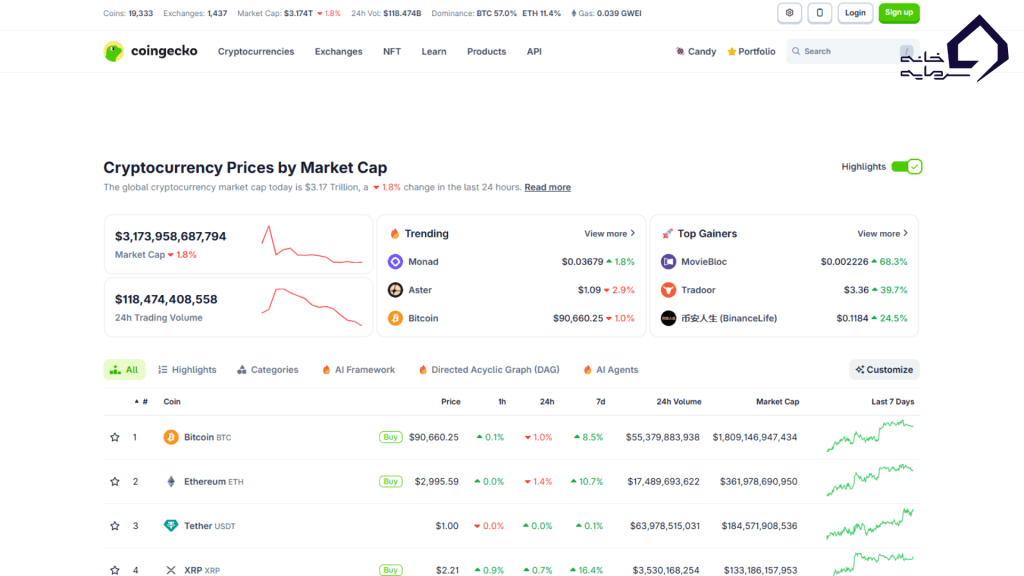Open the settings gear icon
The height and width of the screenshot is (576, 1024).
[x=788, y=13]
